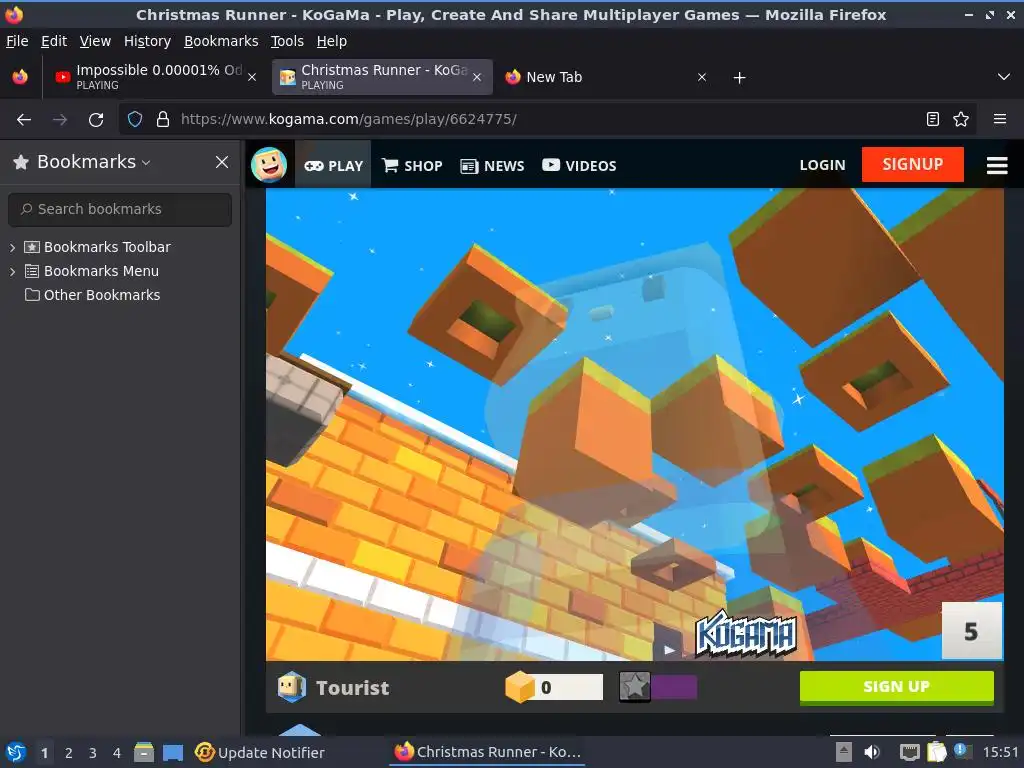Open the Bookmarks sidebar switcher dropdown
Image resolution: width=1024 pixels, height=768 pixels.
point(82,162)
